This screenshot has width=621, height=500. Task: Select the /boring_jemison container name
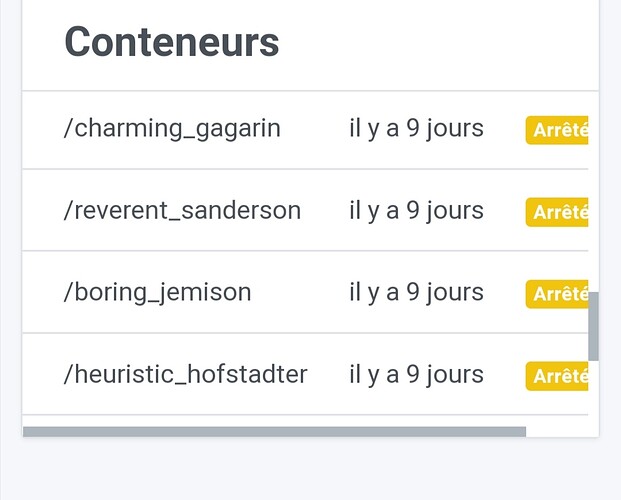pos(157,293)
